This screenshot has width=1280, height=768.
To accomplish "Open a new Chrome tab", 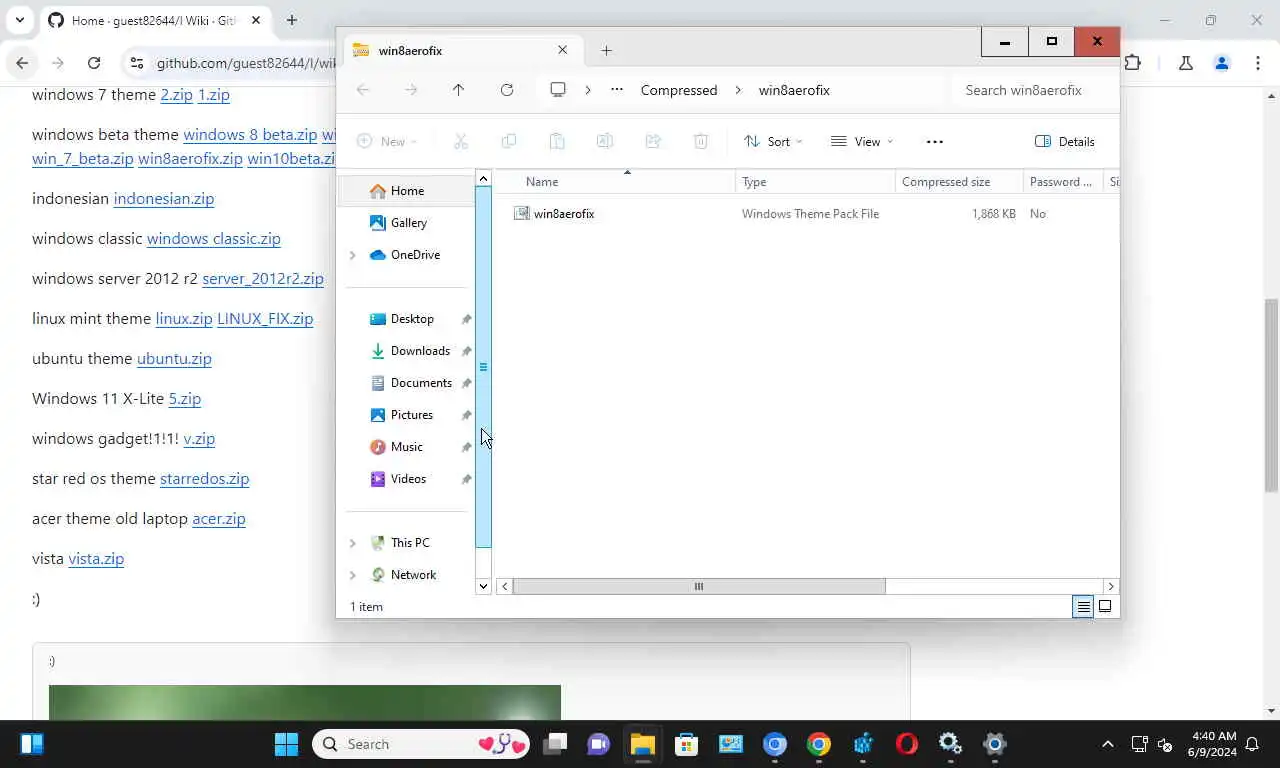I will pyautogui.click(x=291, y=20).
